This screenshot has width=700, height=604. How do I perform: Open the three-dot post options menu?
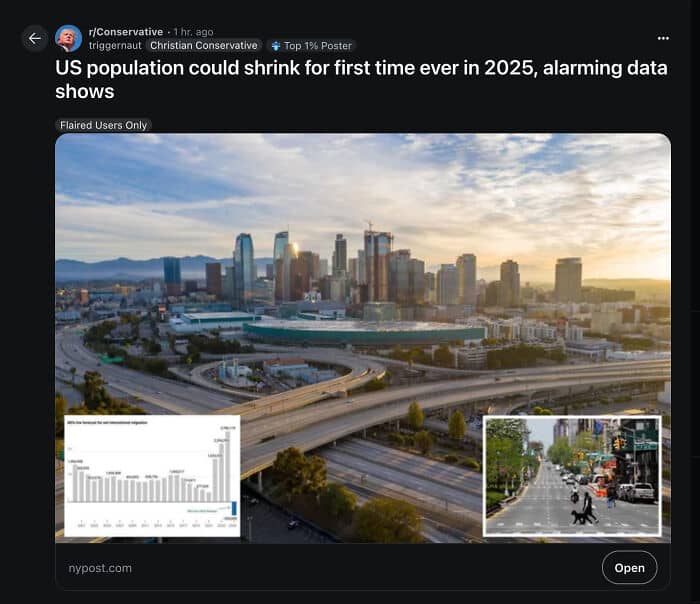pos(663,38)
